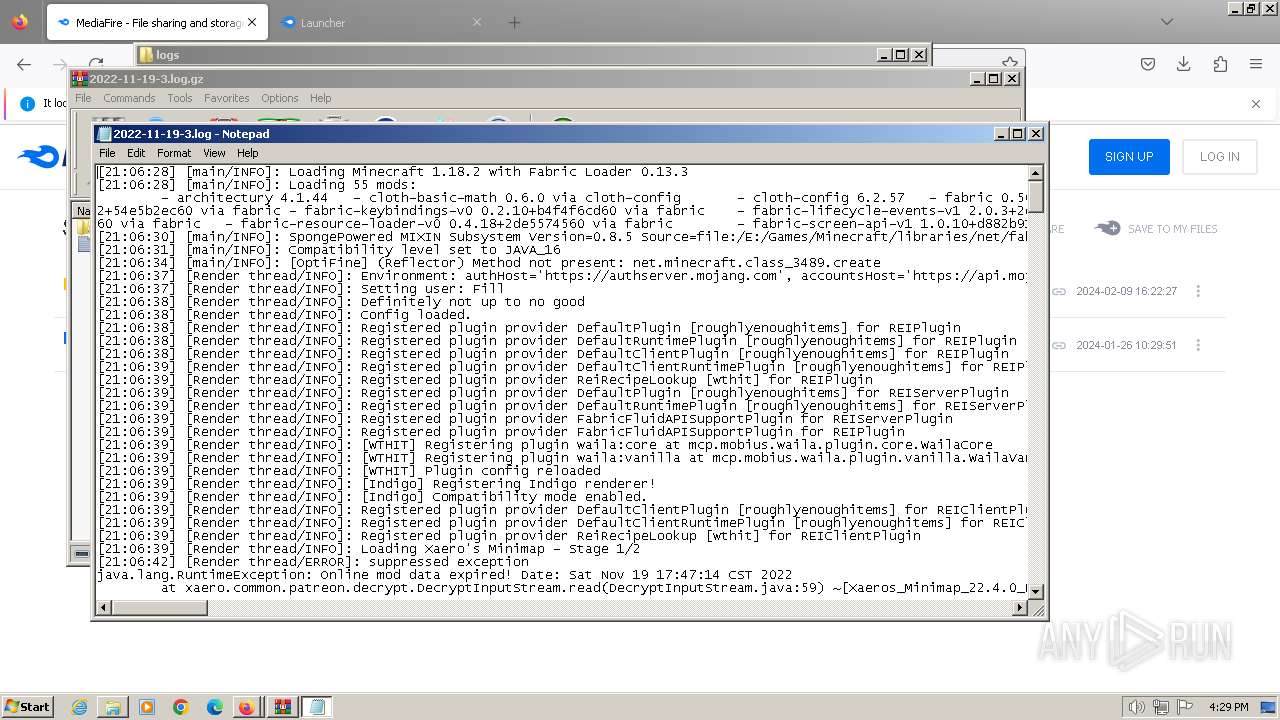1280x720 pixels.
Task: Click the 'Definitely not up to no good' line
Action: coord(341,302)
